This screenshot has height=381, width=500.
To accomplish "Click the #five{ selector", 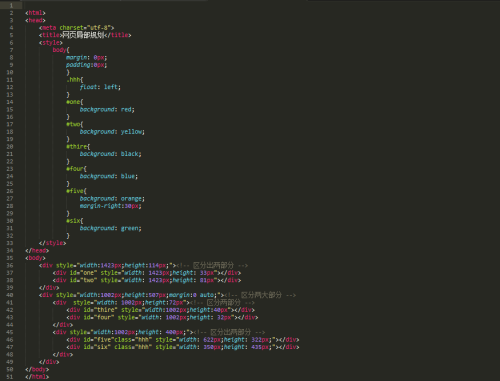I will pos(76,191).
